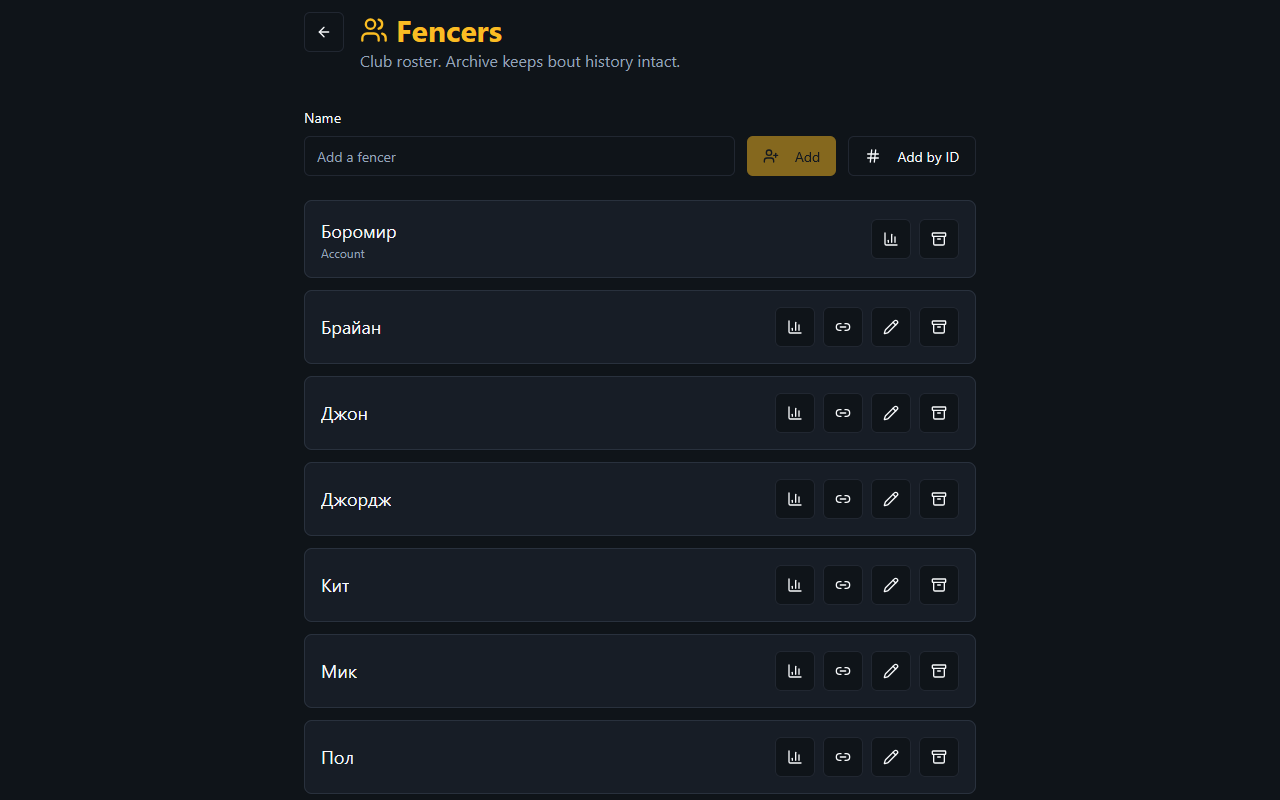Image resolution: width=1280 pixels, height=800 pixels.
Task: Open stats chart for Боромир
Action: point(891,239)
